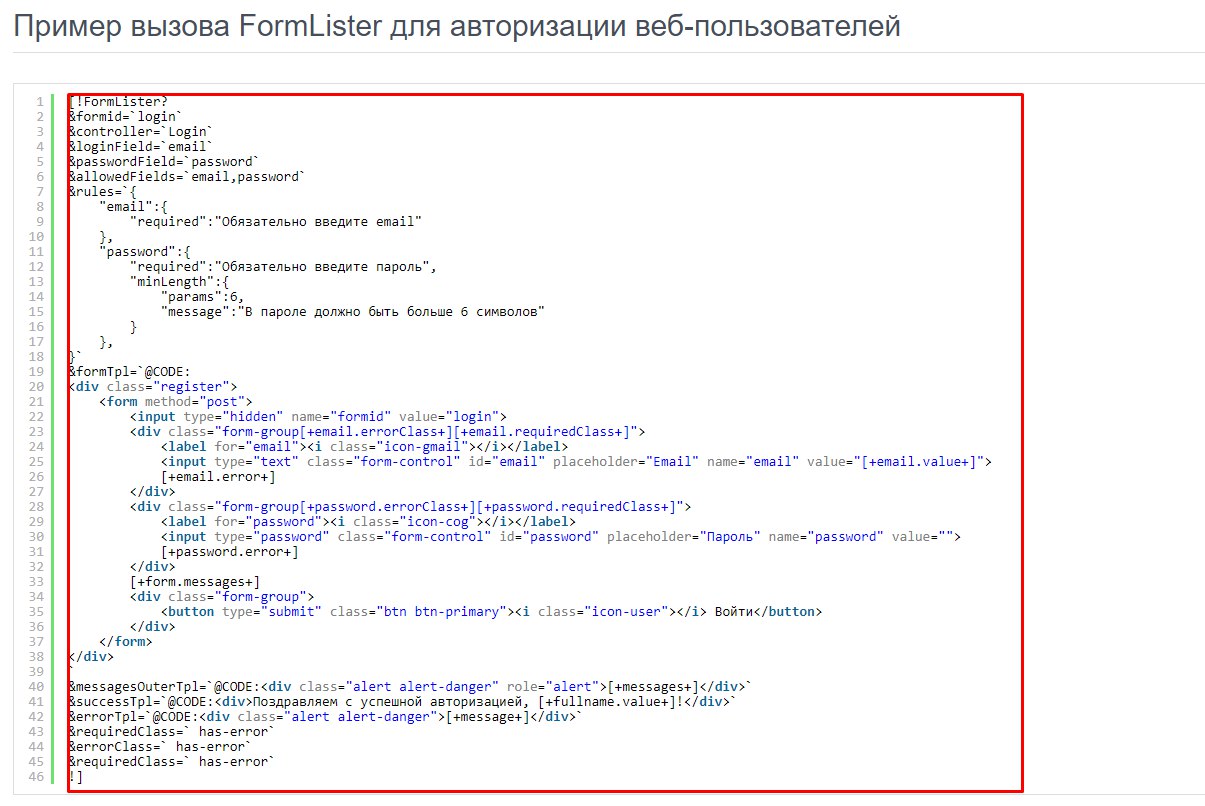1205x806 pixels.
Task: Click the &passwordField=`password` line
Action: click(164, 161)
